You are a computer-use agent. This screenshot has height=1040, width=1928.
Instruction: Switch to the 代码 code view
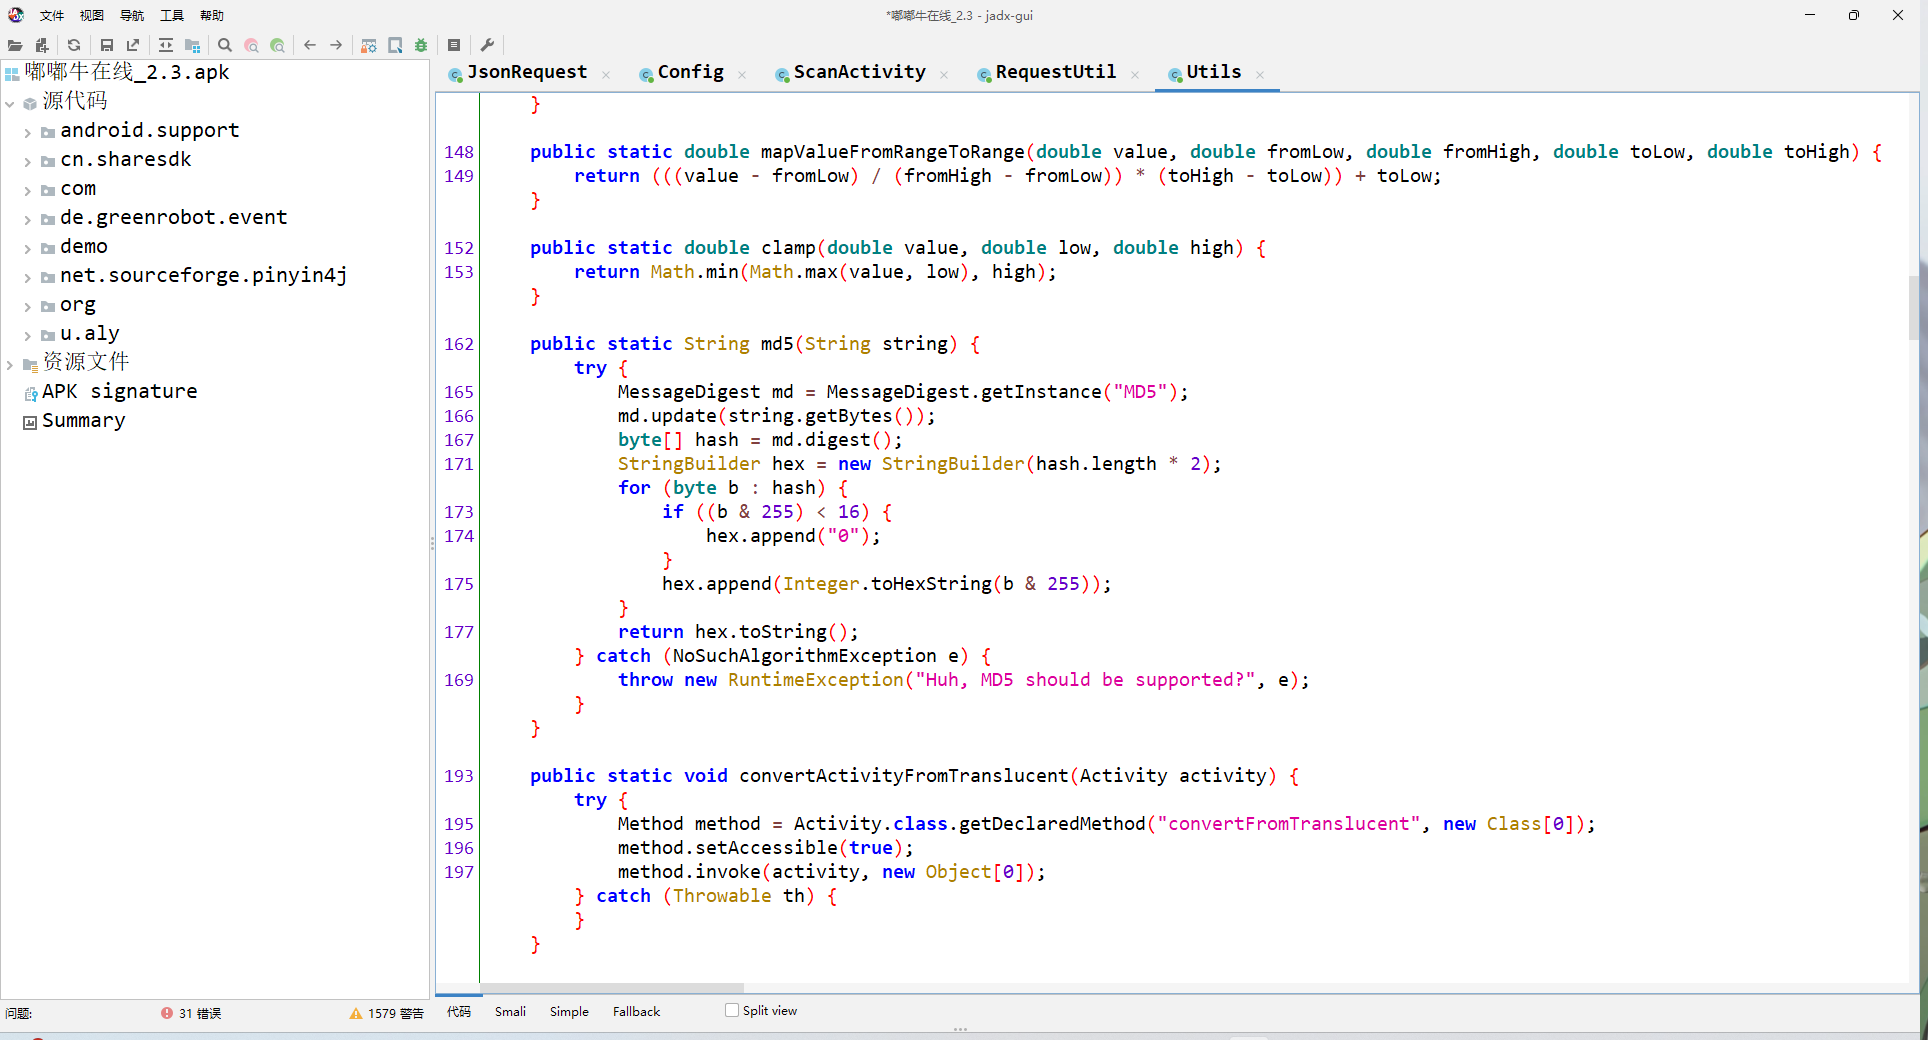[x=459, y=1012]
